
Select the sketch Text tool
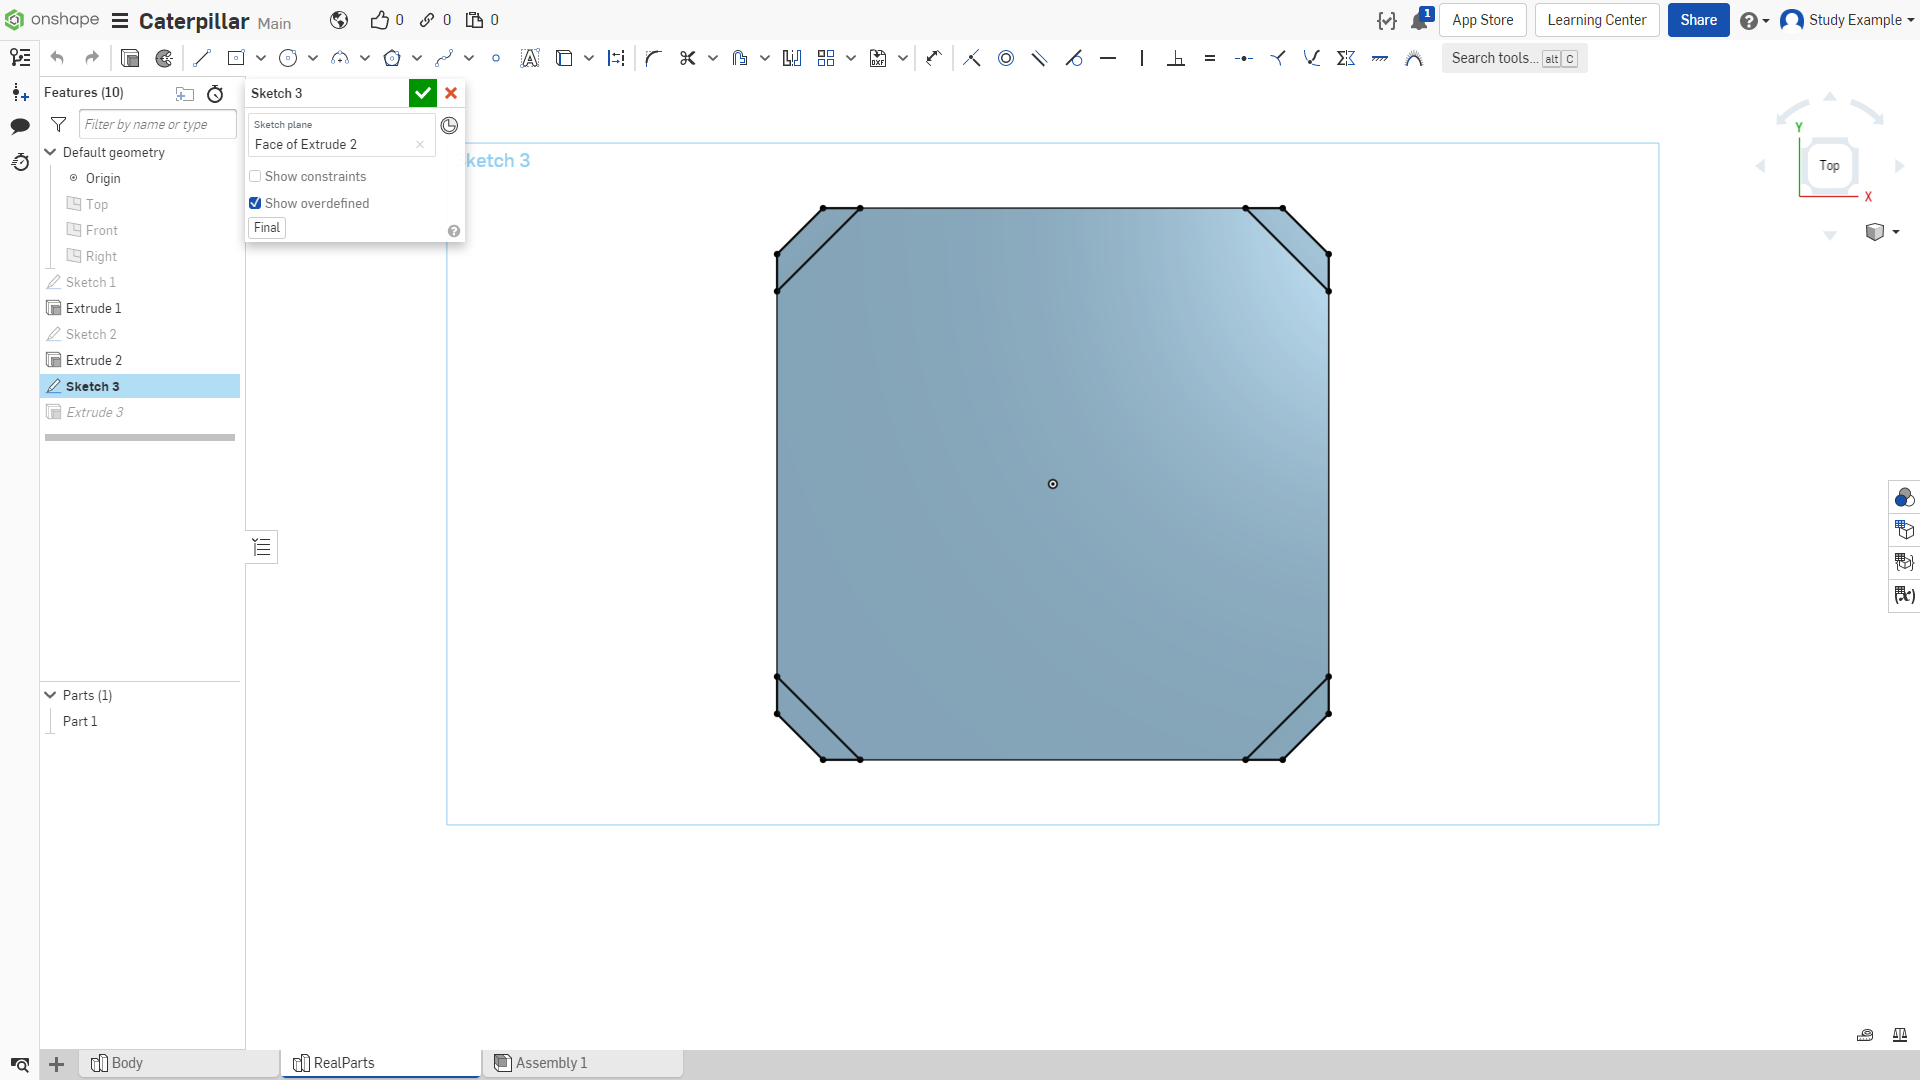(x=530, y=58)
